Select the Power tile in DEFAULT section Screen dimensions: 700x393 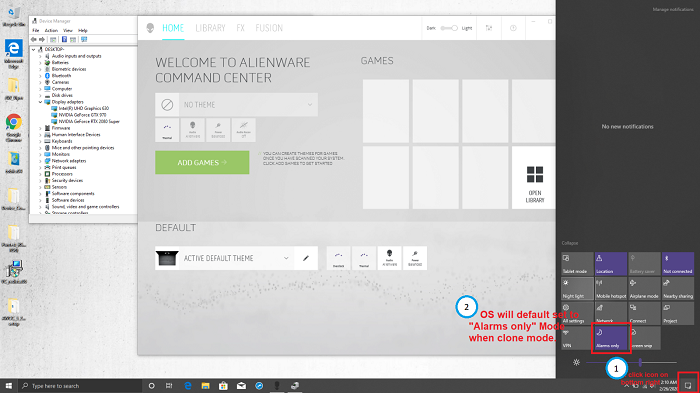click(x=415, y=258)
